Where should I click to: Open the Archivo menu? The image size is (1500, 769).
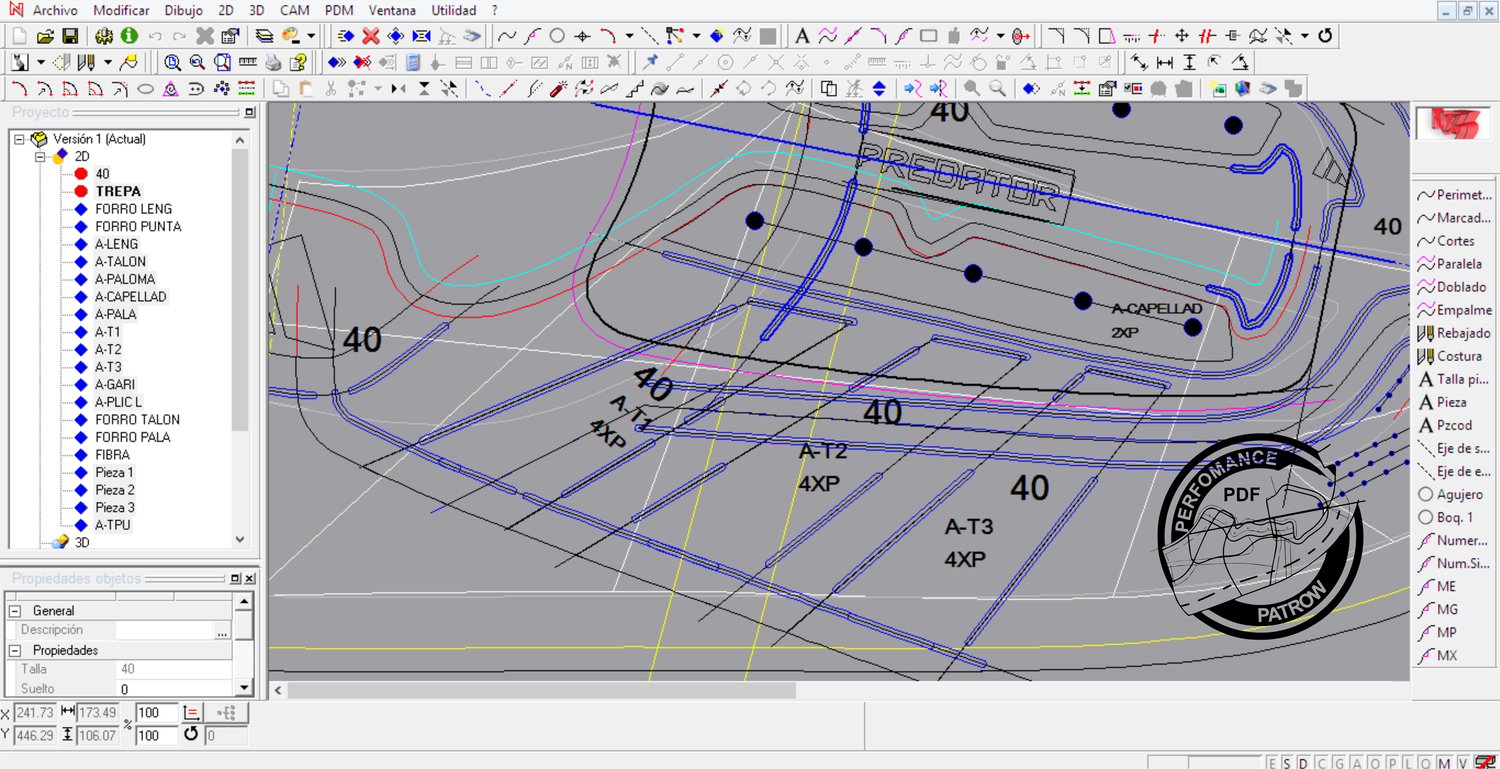pos(55,10)
